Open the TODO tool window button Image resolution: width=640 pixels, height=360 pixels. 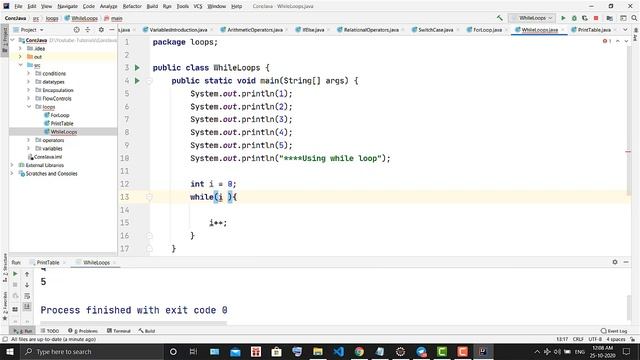(50, 331)
